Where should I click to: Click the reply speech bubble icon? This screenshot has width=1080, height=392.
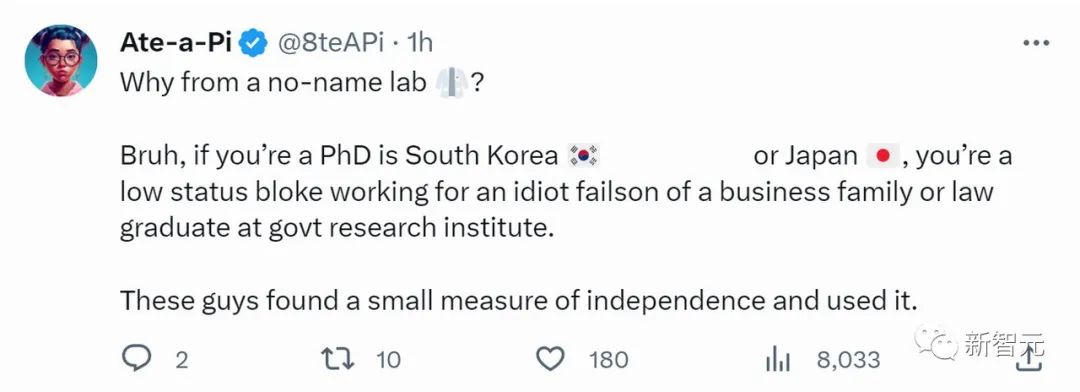(135, 358)
